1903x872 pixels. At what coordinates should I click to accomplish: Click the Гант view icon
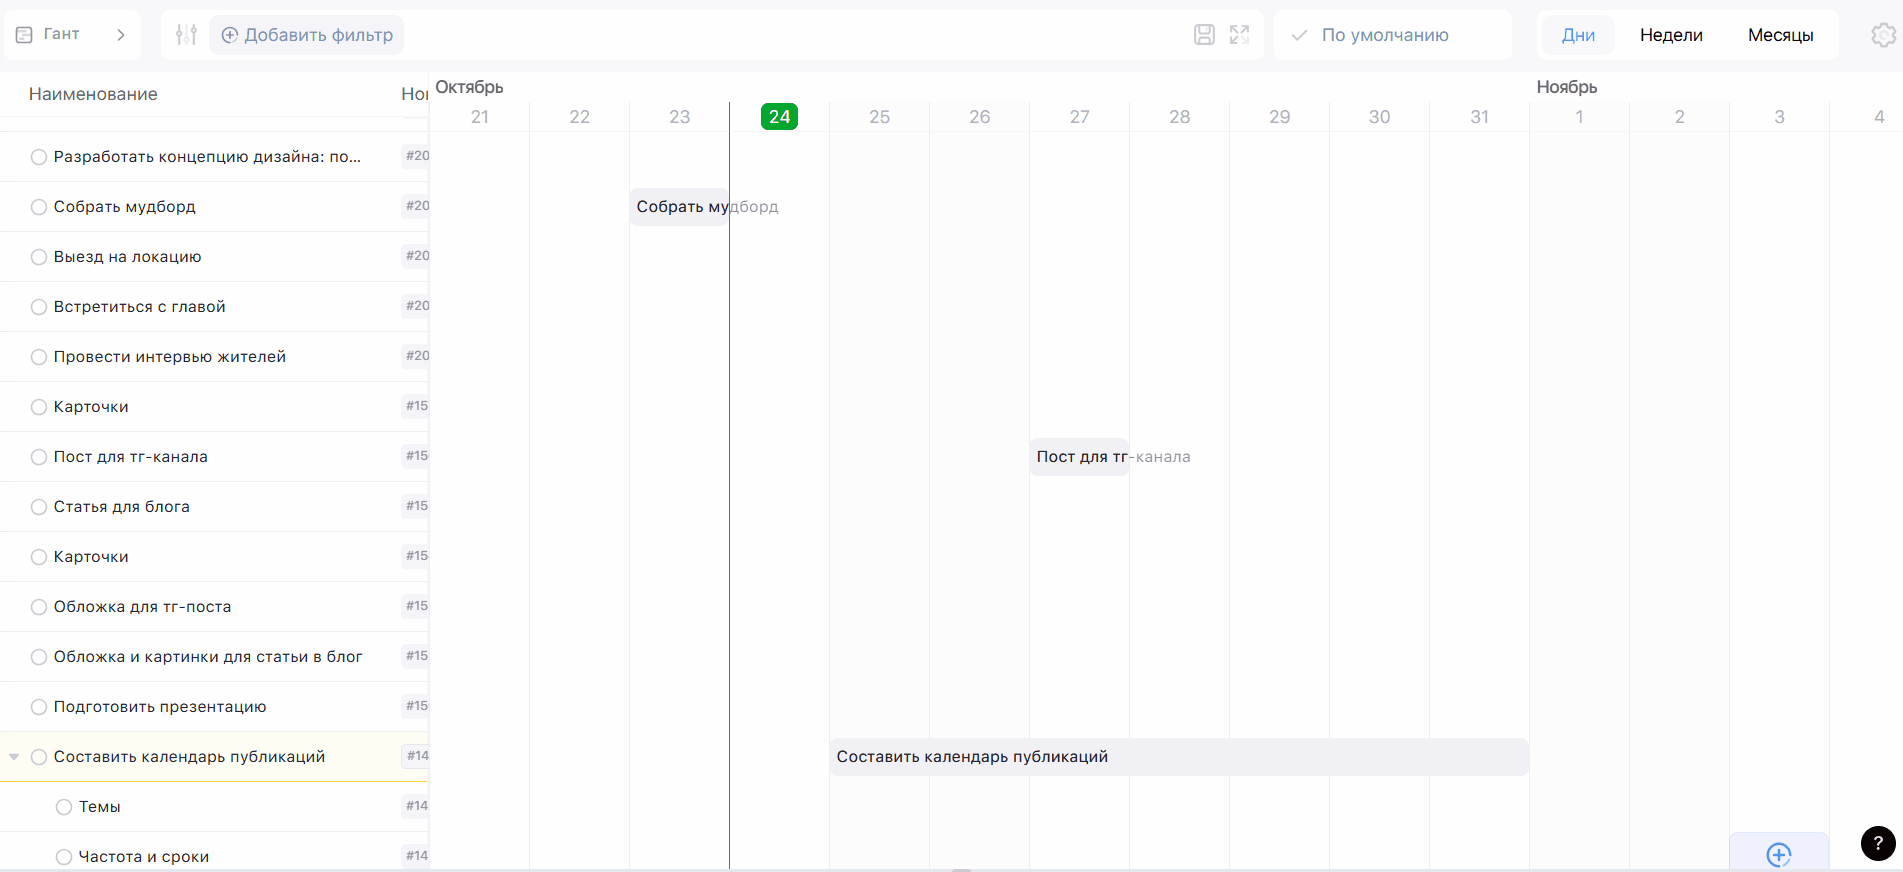tap(25, 35)
